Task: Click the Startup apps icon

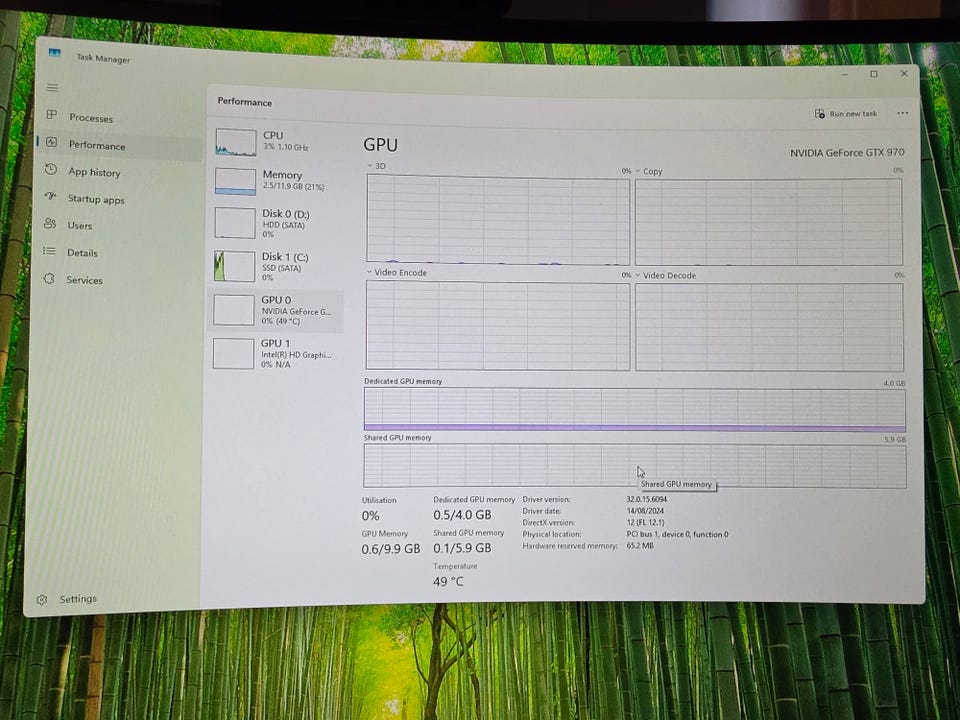Action: (51, 197)
